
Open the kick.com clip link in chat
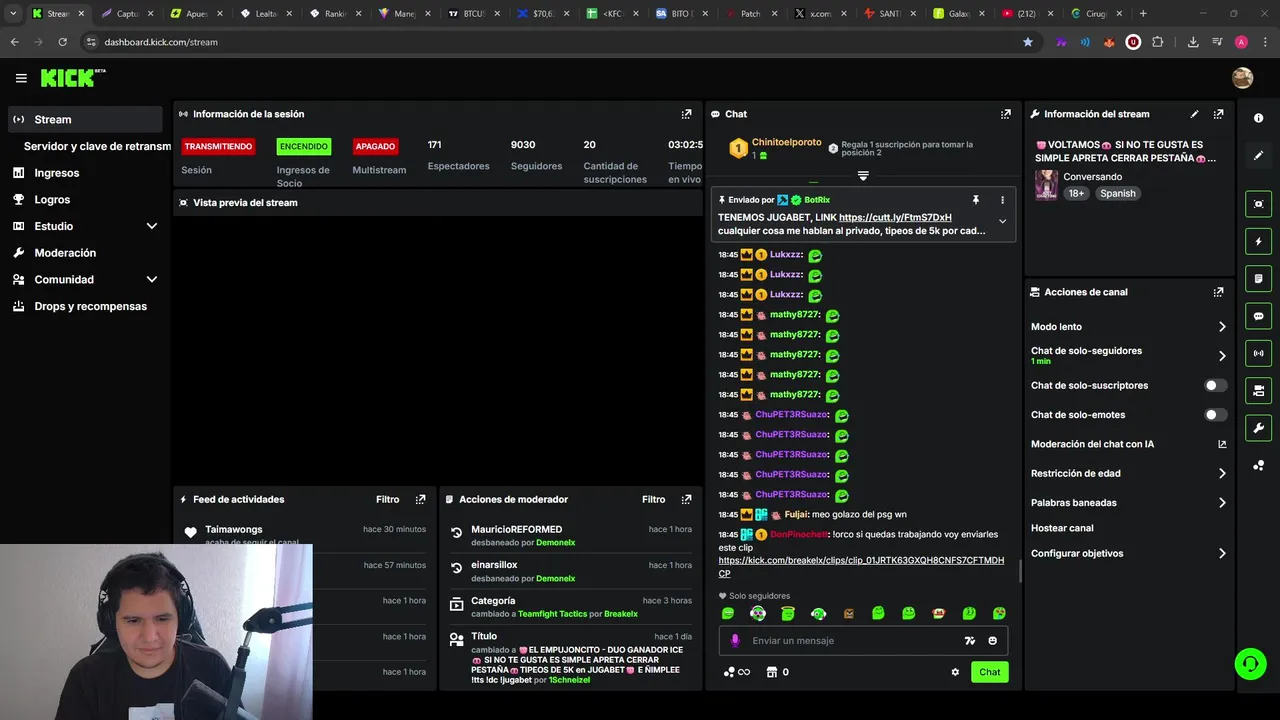pyautogui.click(x=861, y=567)
